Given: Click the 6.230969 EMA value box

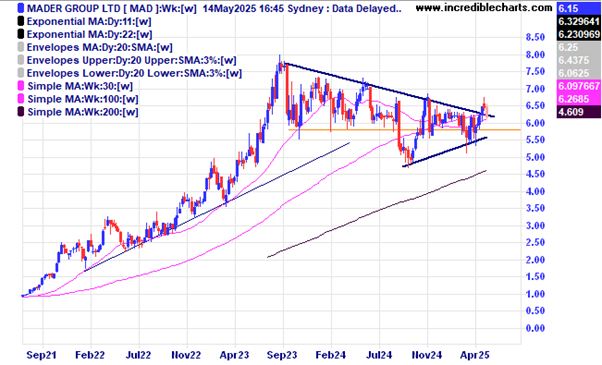Looking at the screenshot, I should 579,34.
